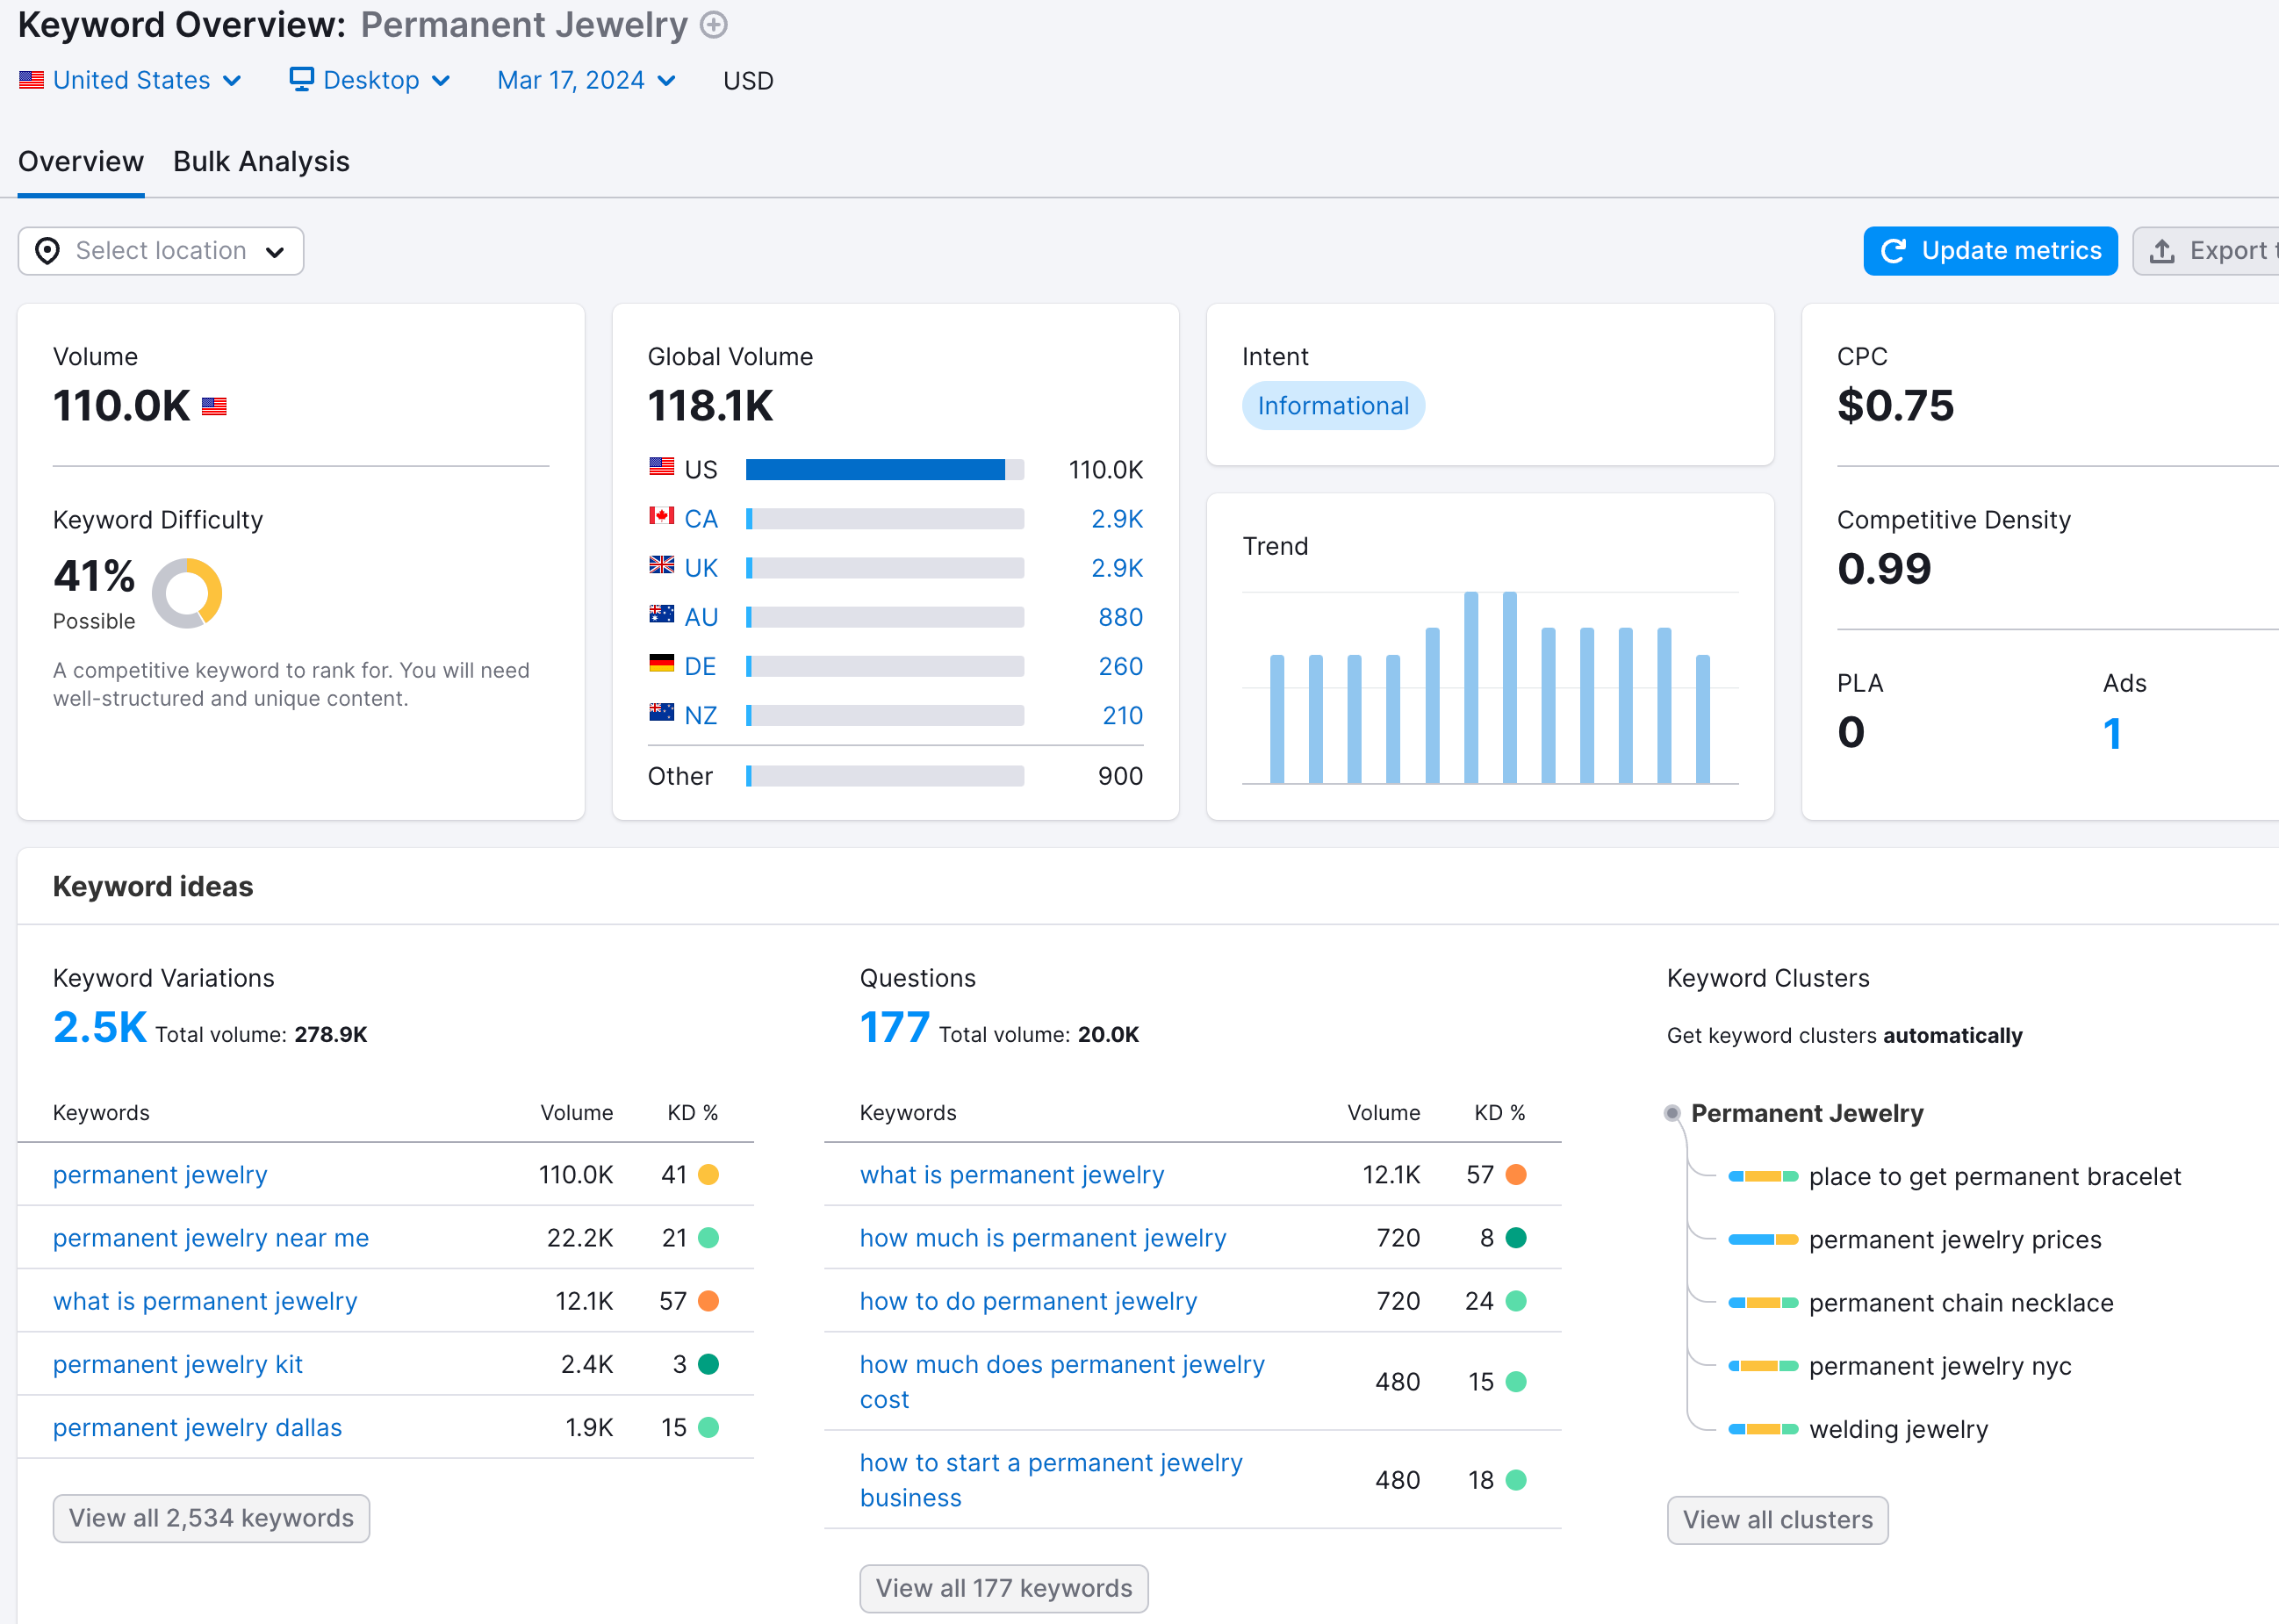The image size is (2279, 1624).
Task: Open 'how much does permanent jewelry cost' question
Action: pyautogui.click(x=1062, y=1382)
